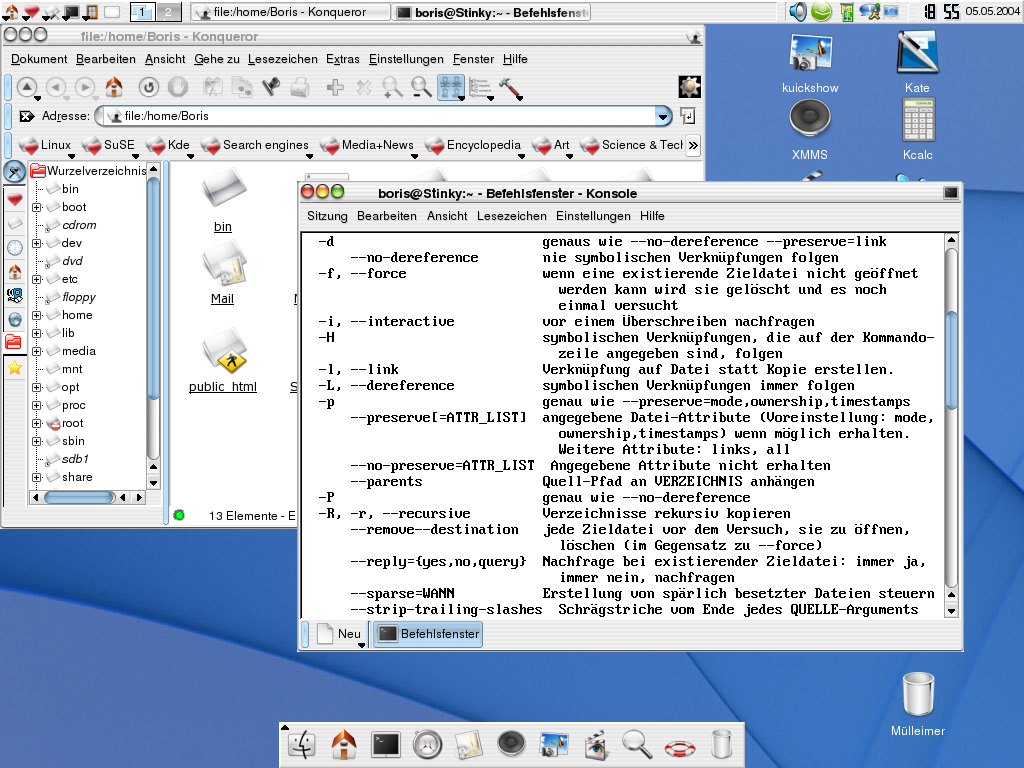Open the public_html folder icon
The height and width of the screenshot is (768, 1024).
(224, 350)
